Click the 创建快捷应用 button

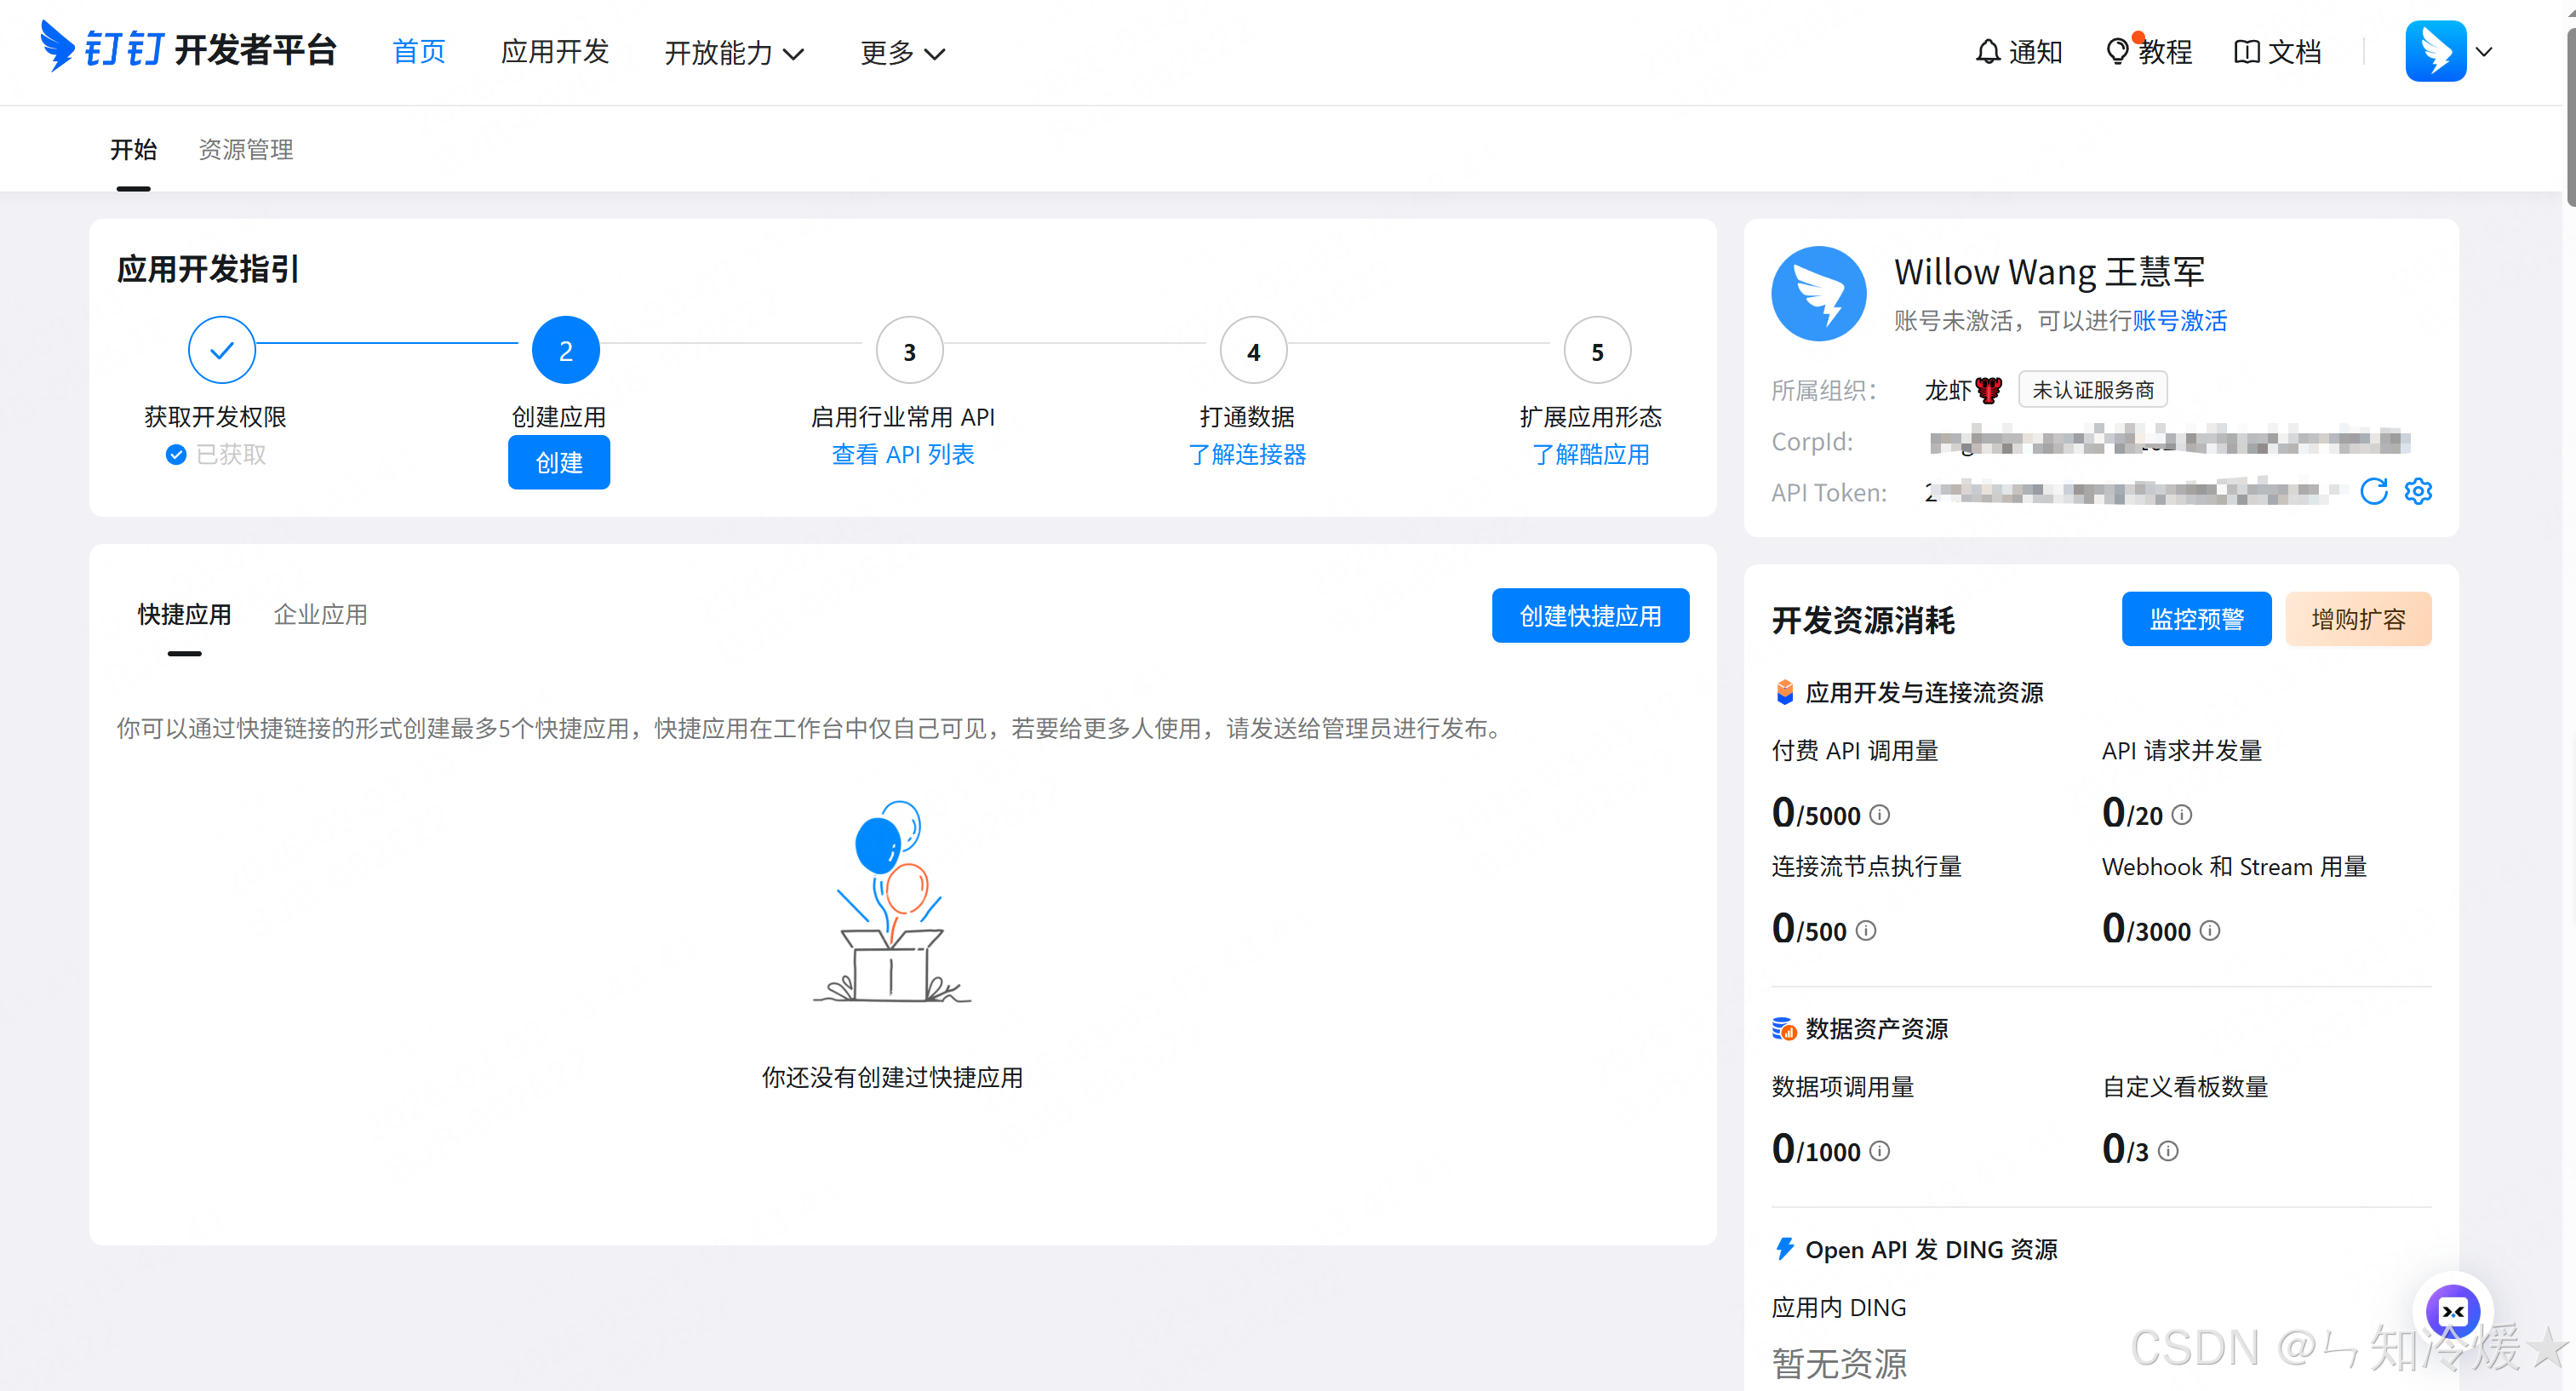pos(1589,615)
